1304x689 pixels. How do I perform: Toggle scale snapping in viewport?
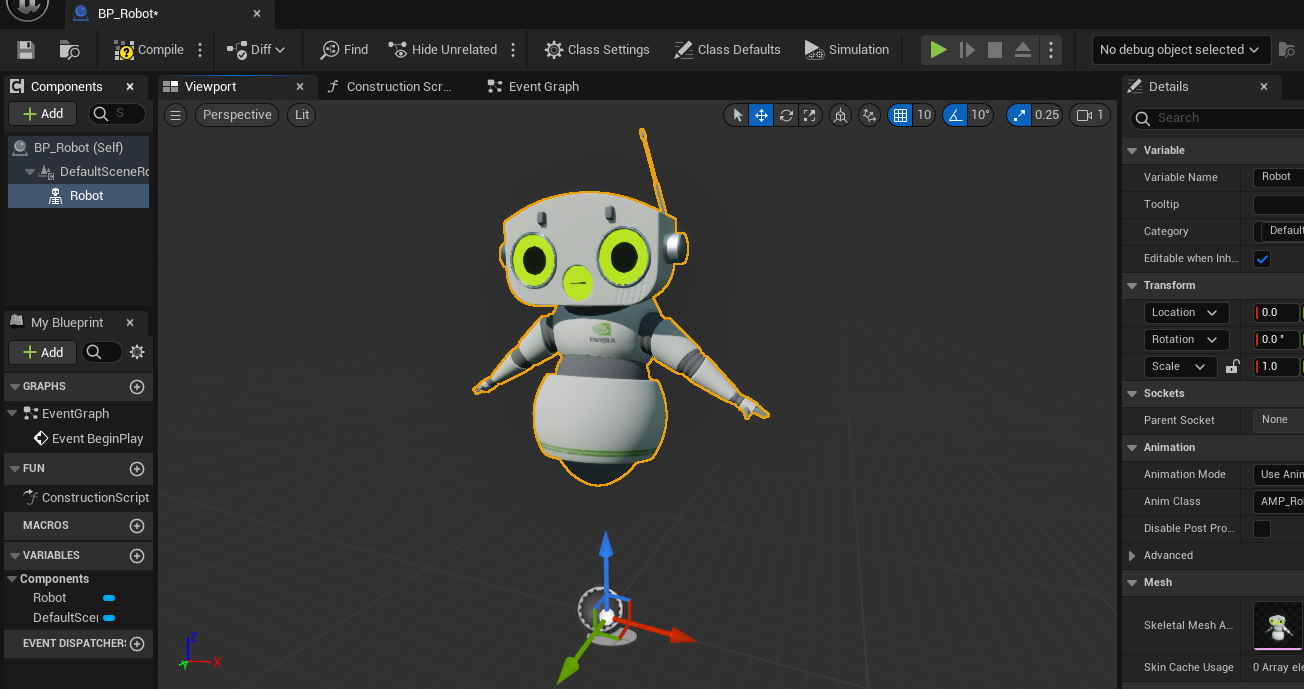(x=1019, y=115)
